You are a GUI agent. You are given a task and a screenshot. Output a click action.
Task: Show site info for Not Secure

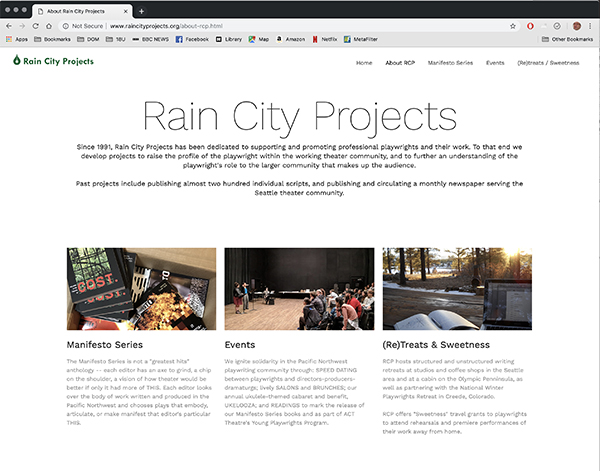click(81, 24)
